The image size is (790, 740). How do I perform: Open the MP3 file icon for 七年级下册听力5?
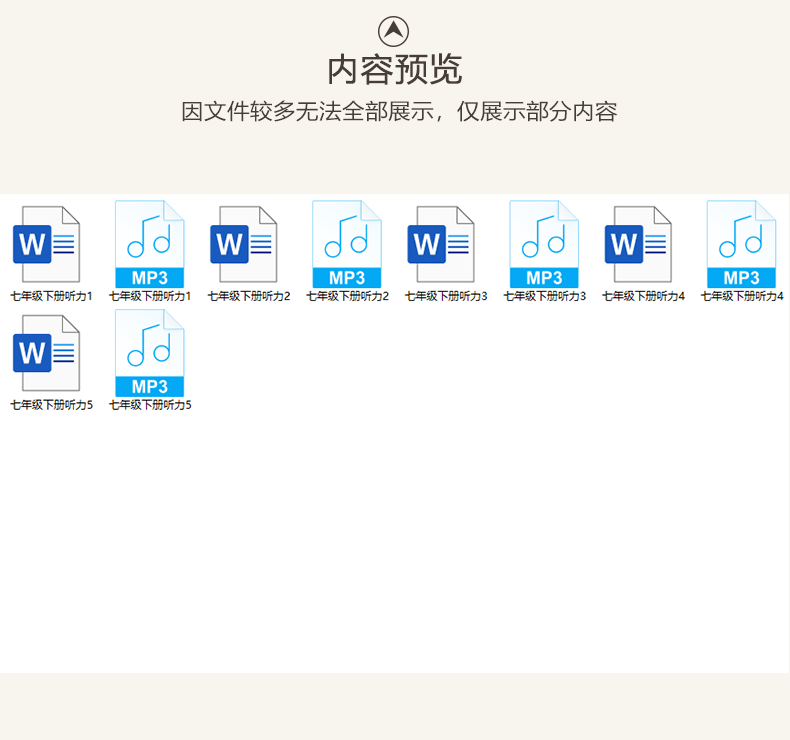(150, 353)
